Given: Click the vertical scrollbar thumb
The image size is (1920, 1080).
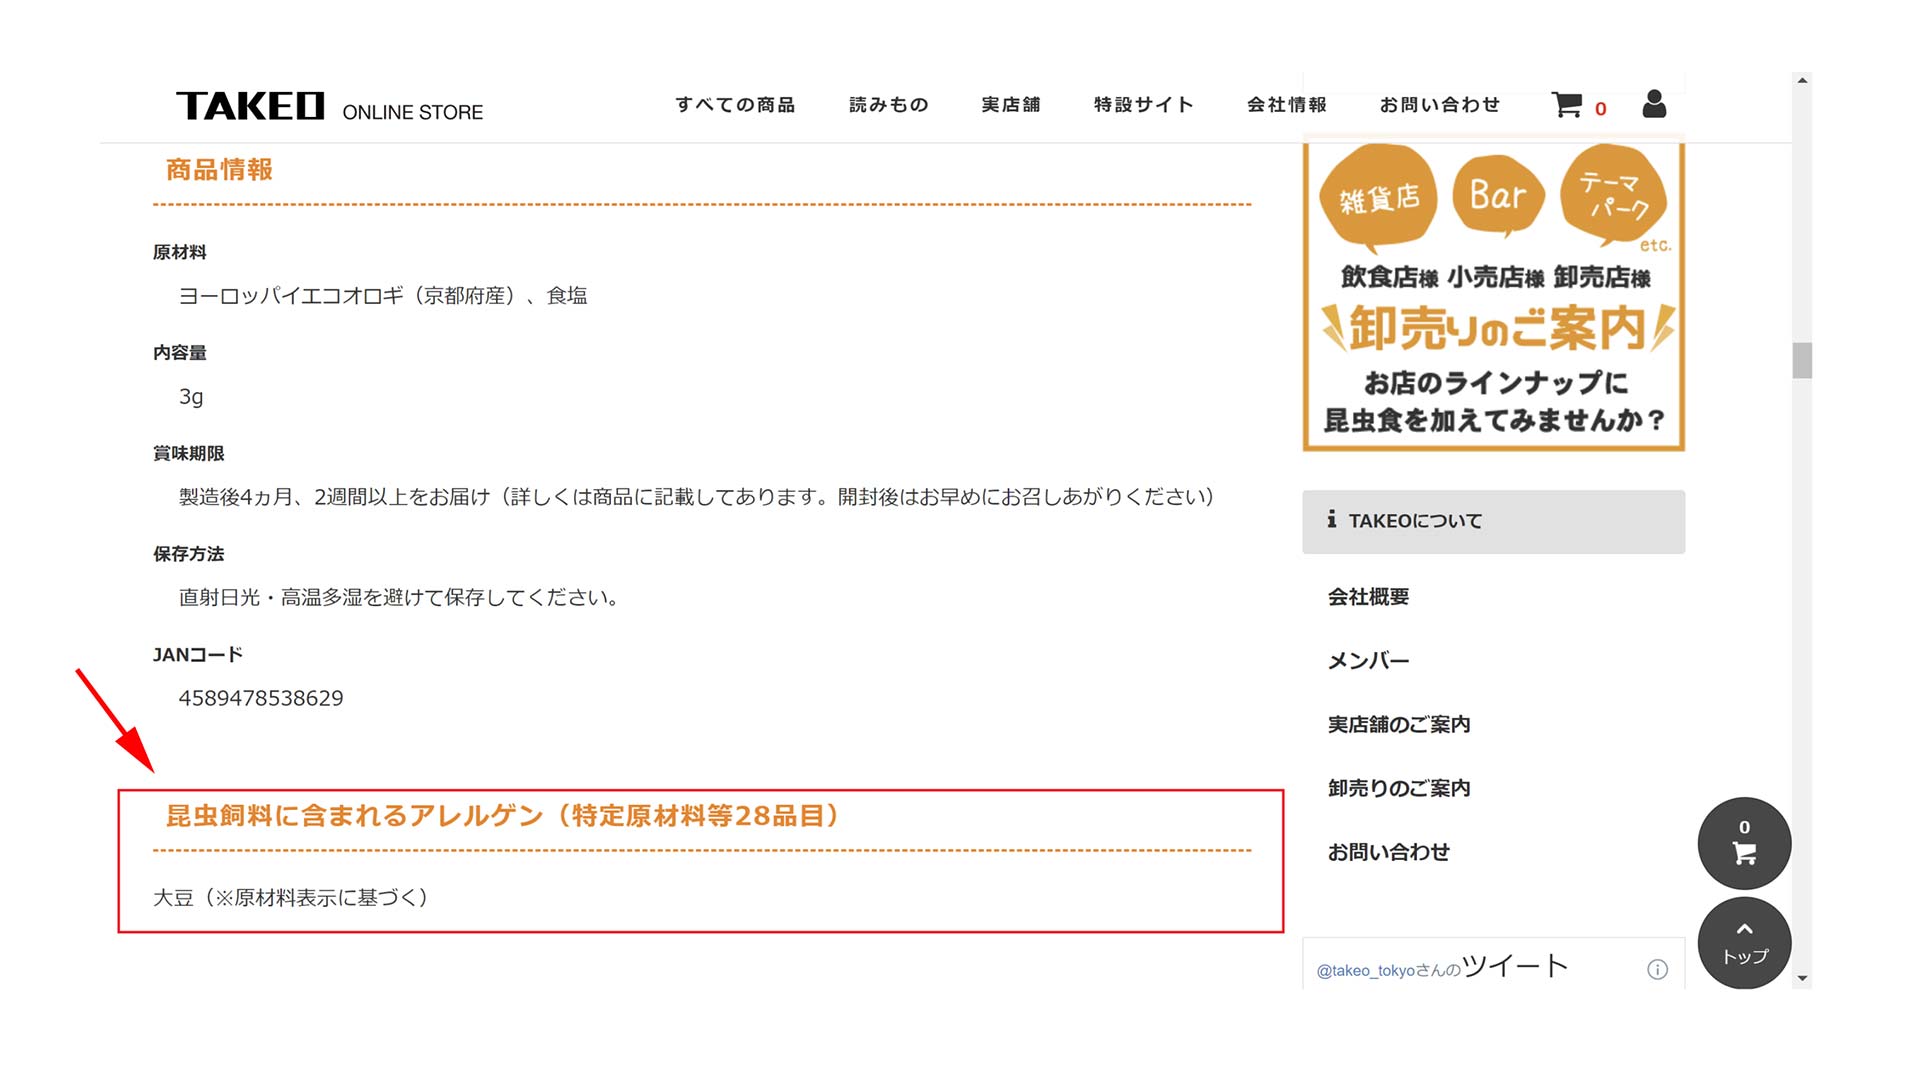Looking at the screenshot, I should pos(1802,361).
